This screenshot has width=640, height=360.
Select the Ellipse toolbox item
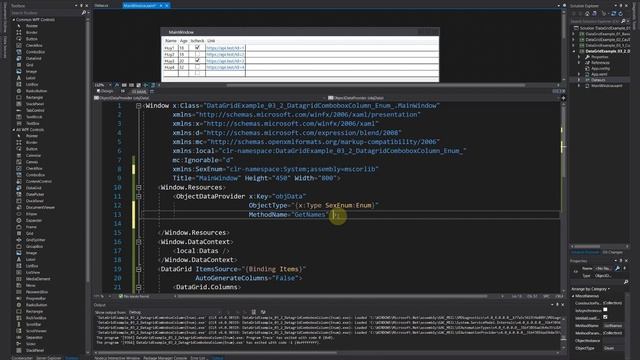click(x=31, y=214)
